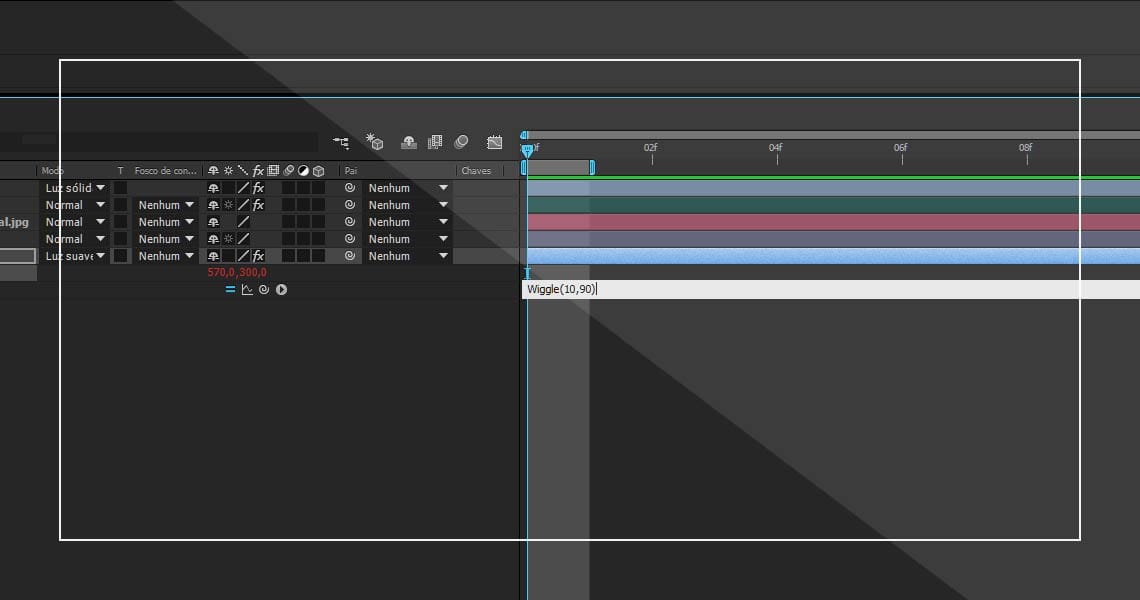This screenshot has height=600, width=1140.
Task: Click the Draft 3D icon
Action: tap(375, 142)
